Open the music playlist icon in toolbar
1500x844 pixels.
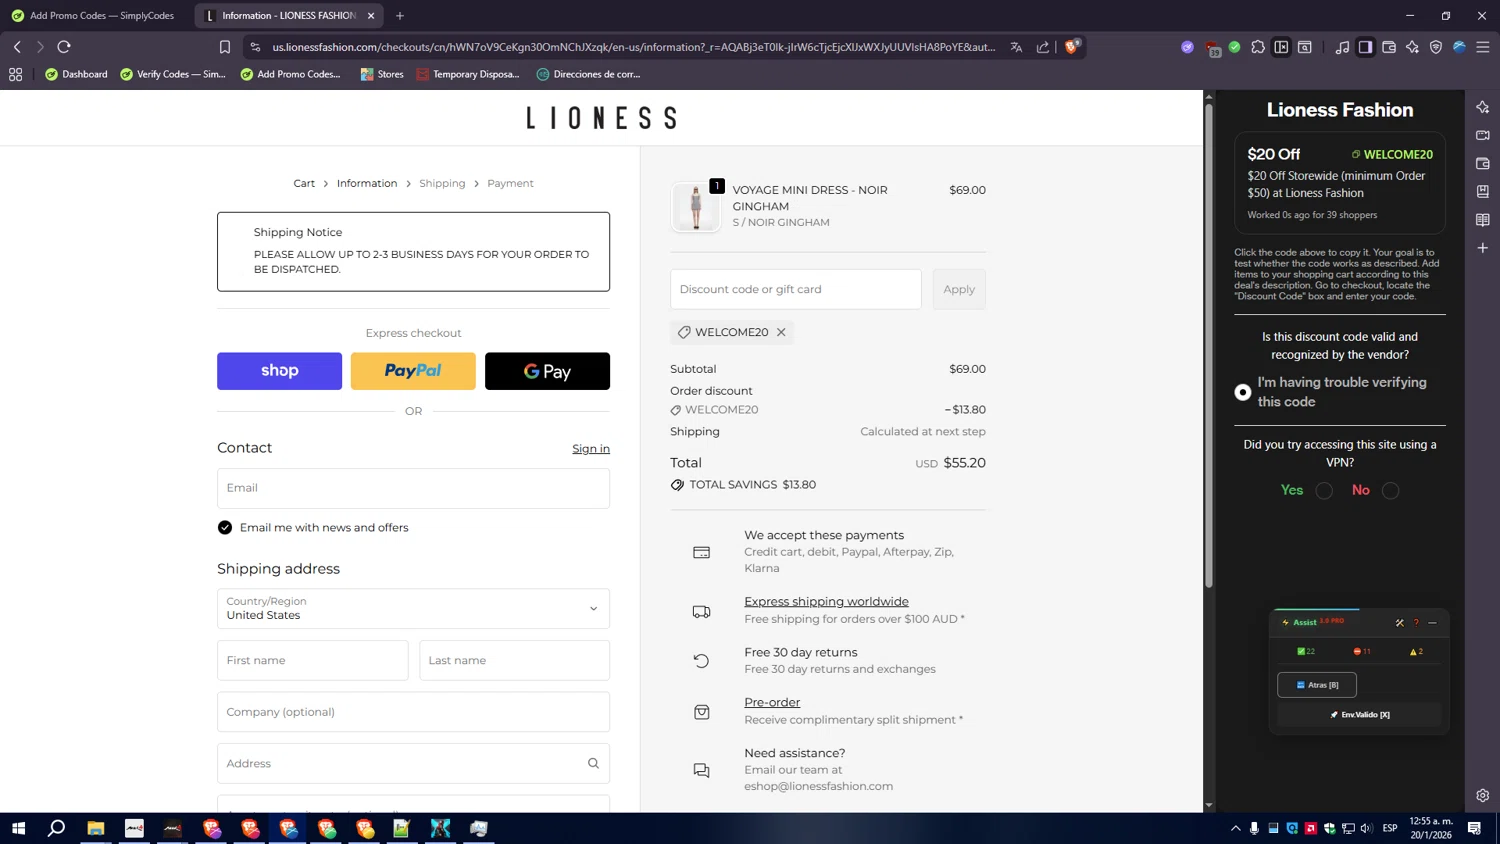[1342, 47]
